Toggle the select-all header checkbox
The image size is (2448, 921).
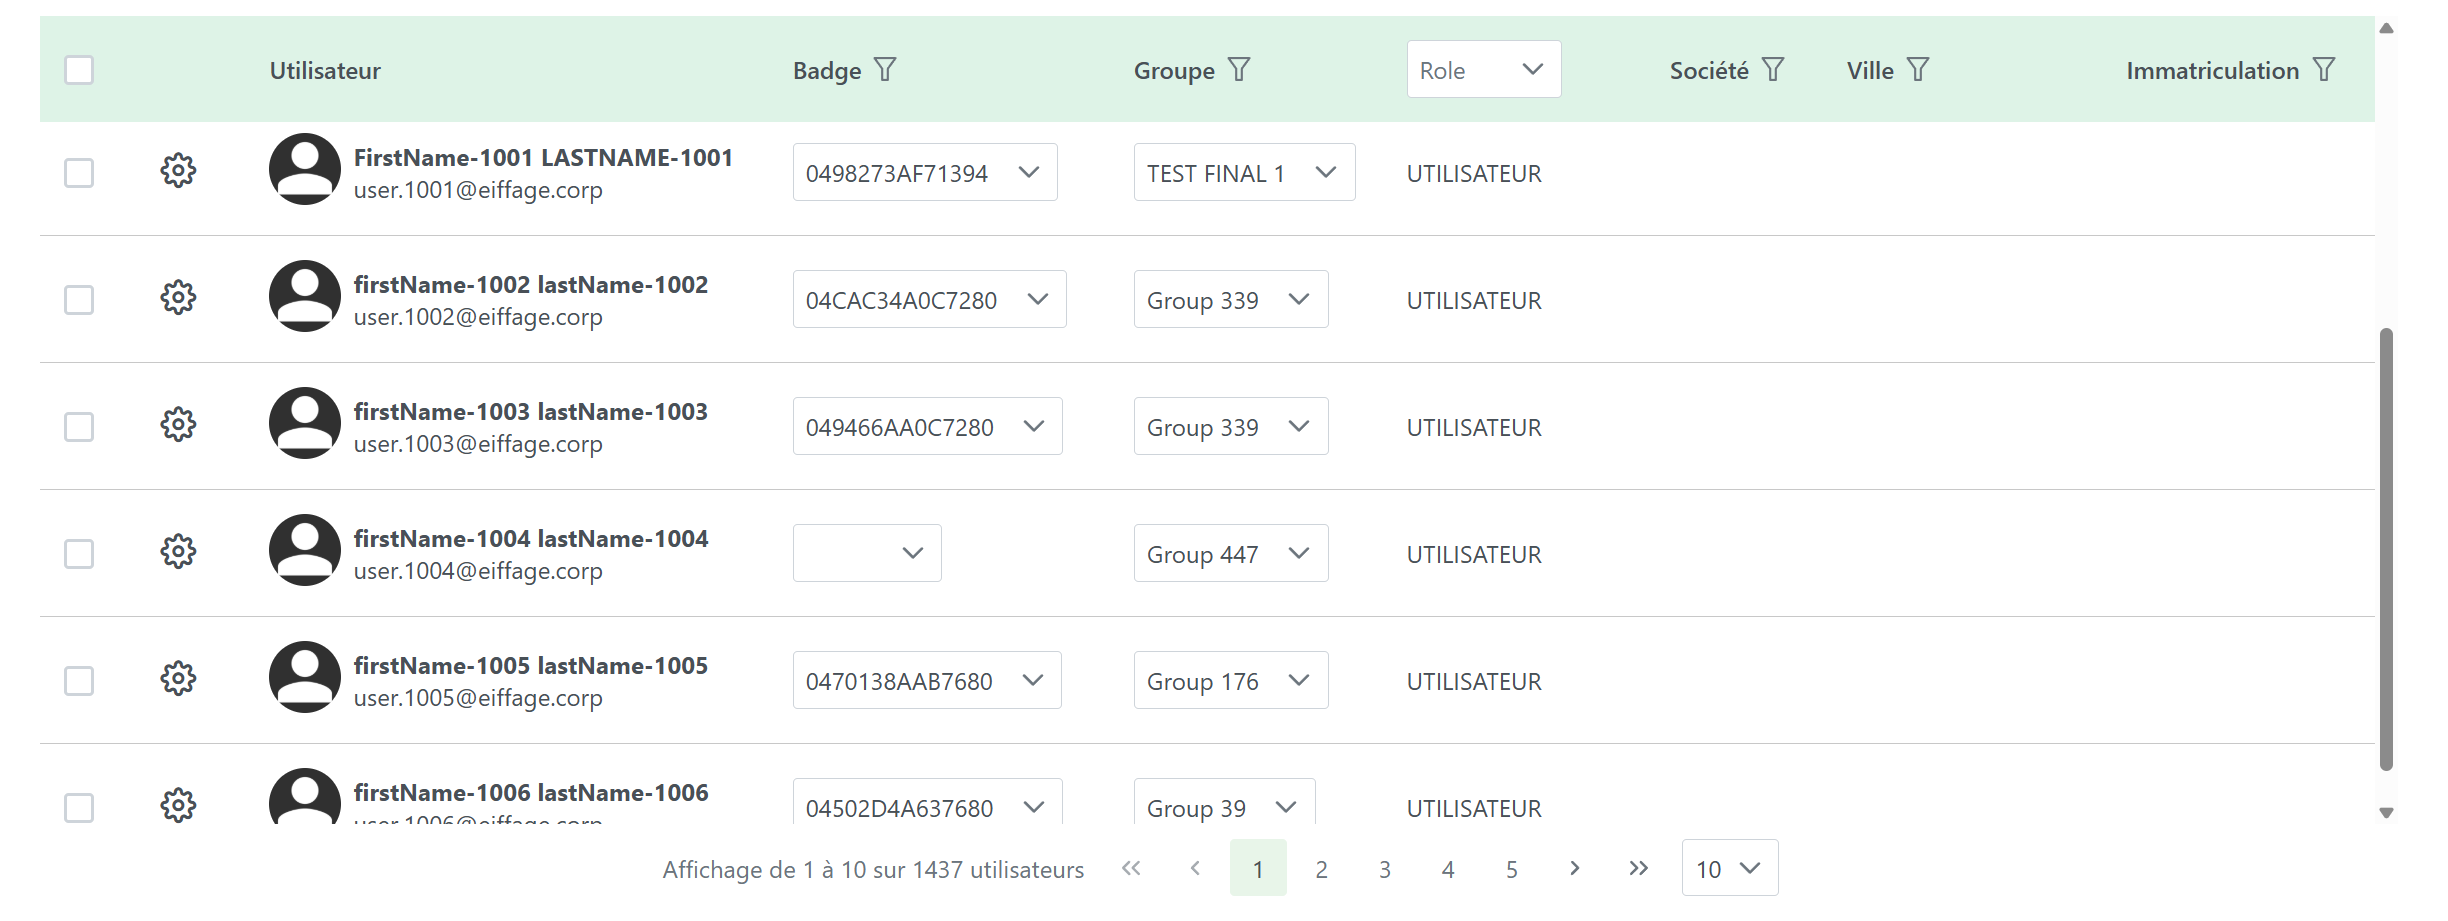[79, 70]
